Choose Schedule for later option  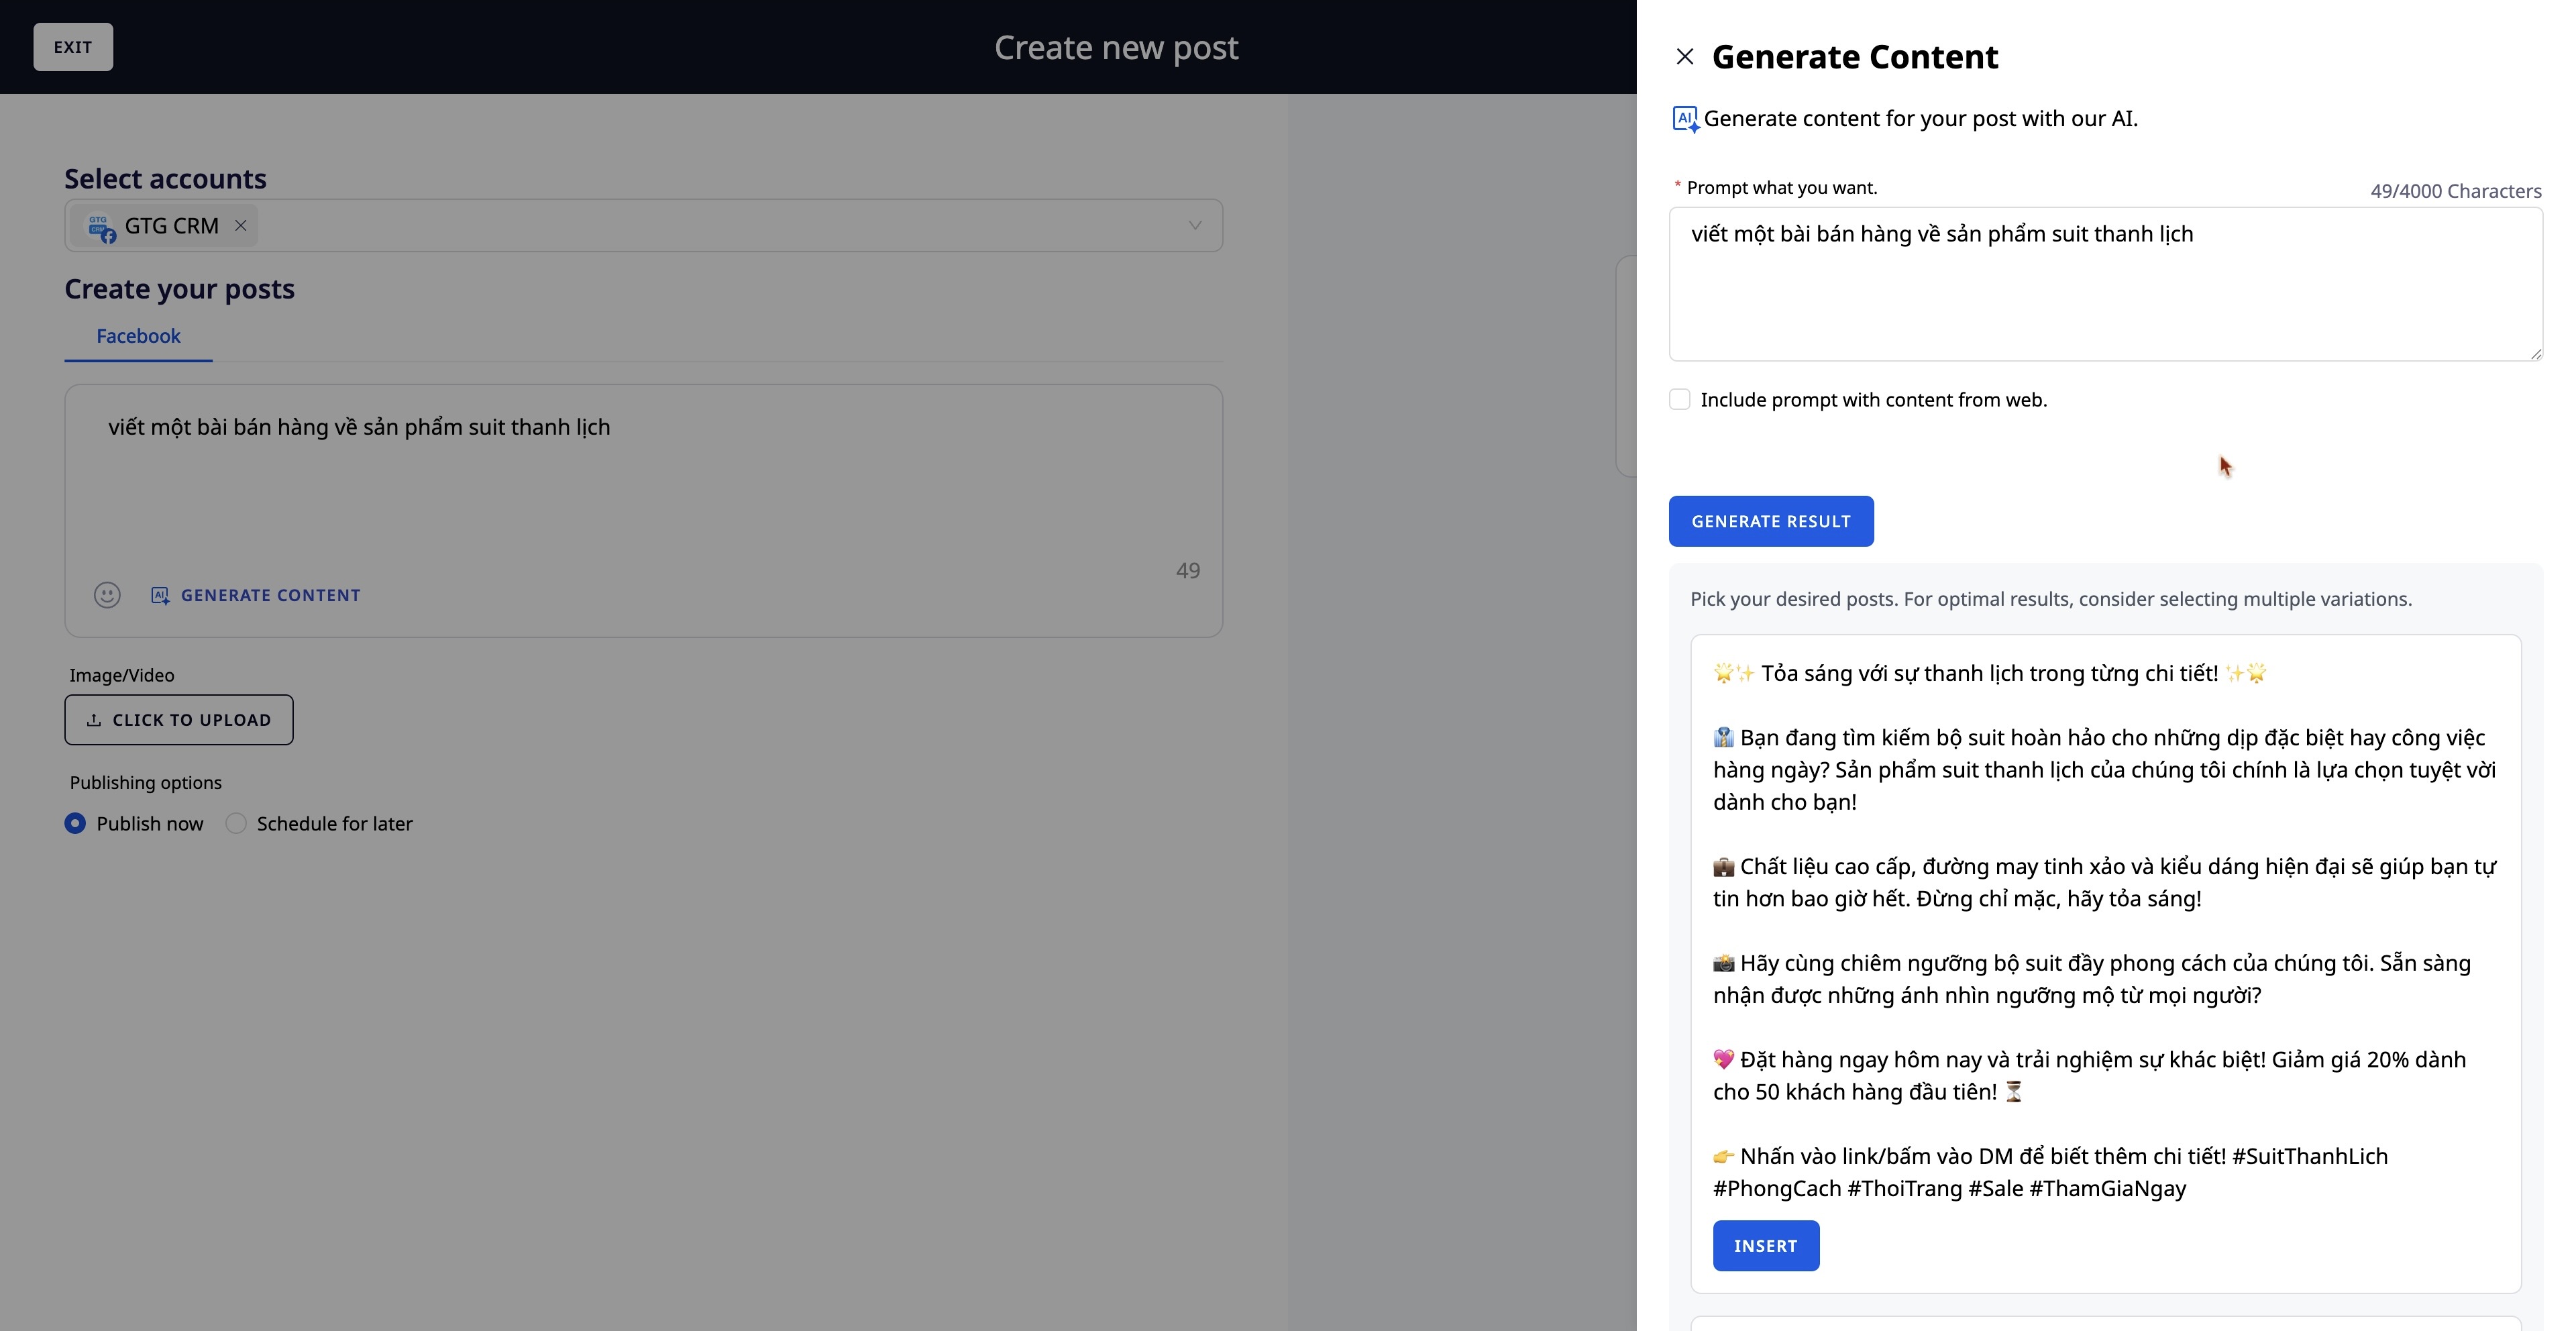236,823
